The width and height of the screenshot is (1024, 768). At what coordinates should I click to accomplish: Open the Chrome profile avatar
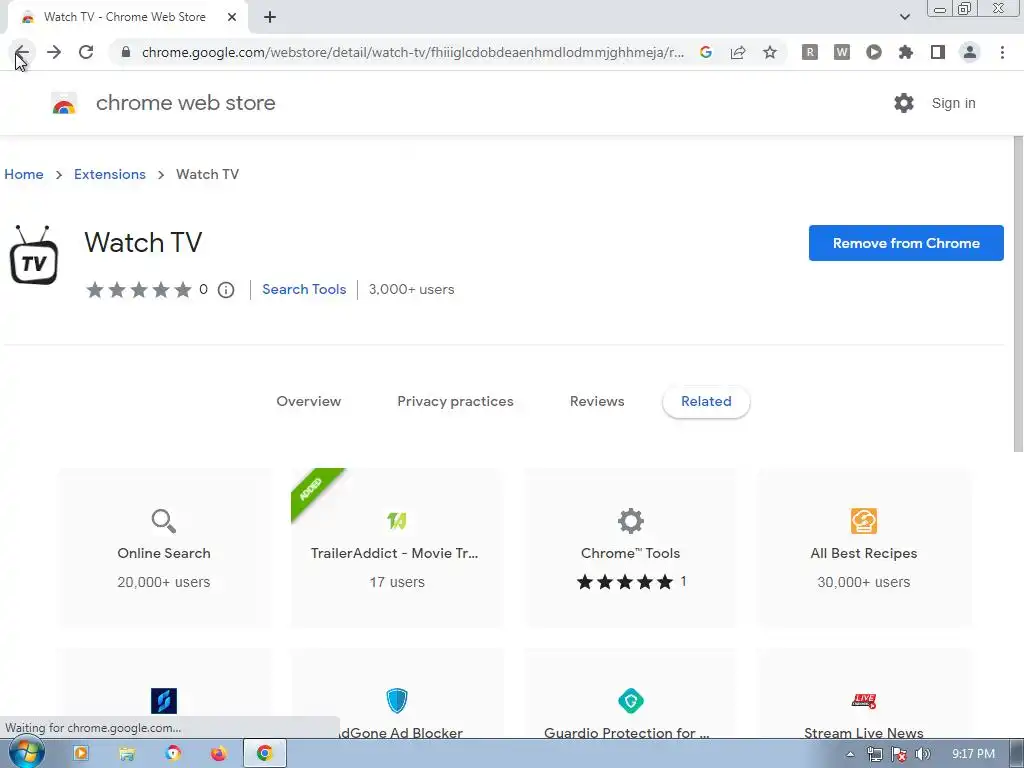pyautogui.click(x=970, y=52)
